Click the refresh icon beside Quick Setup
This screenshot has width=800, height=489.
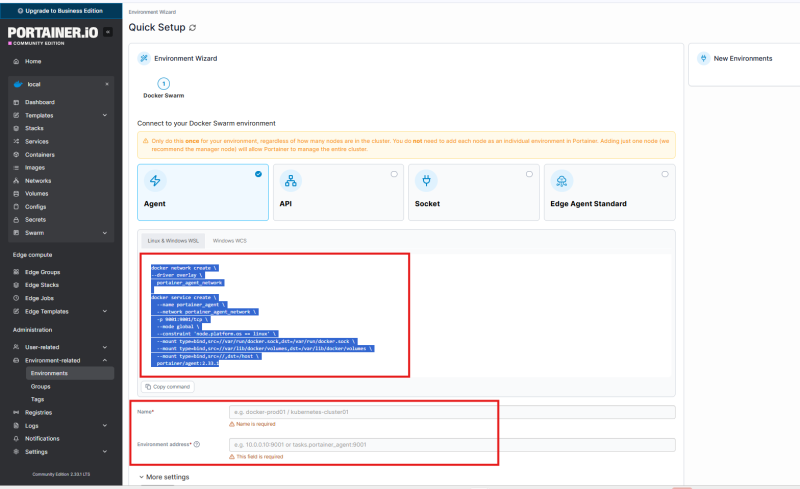pos(192,28)
